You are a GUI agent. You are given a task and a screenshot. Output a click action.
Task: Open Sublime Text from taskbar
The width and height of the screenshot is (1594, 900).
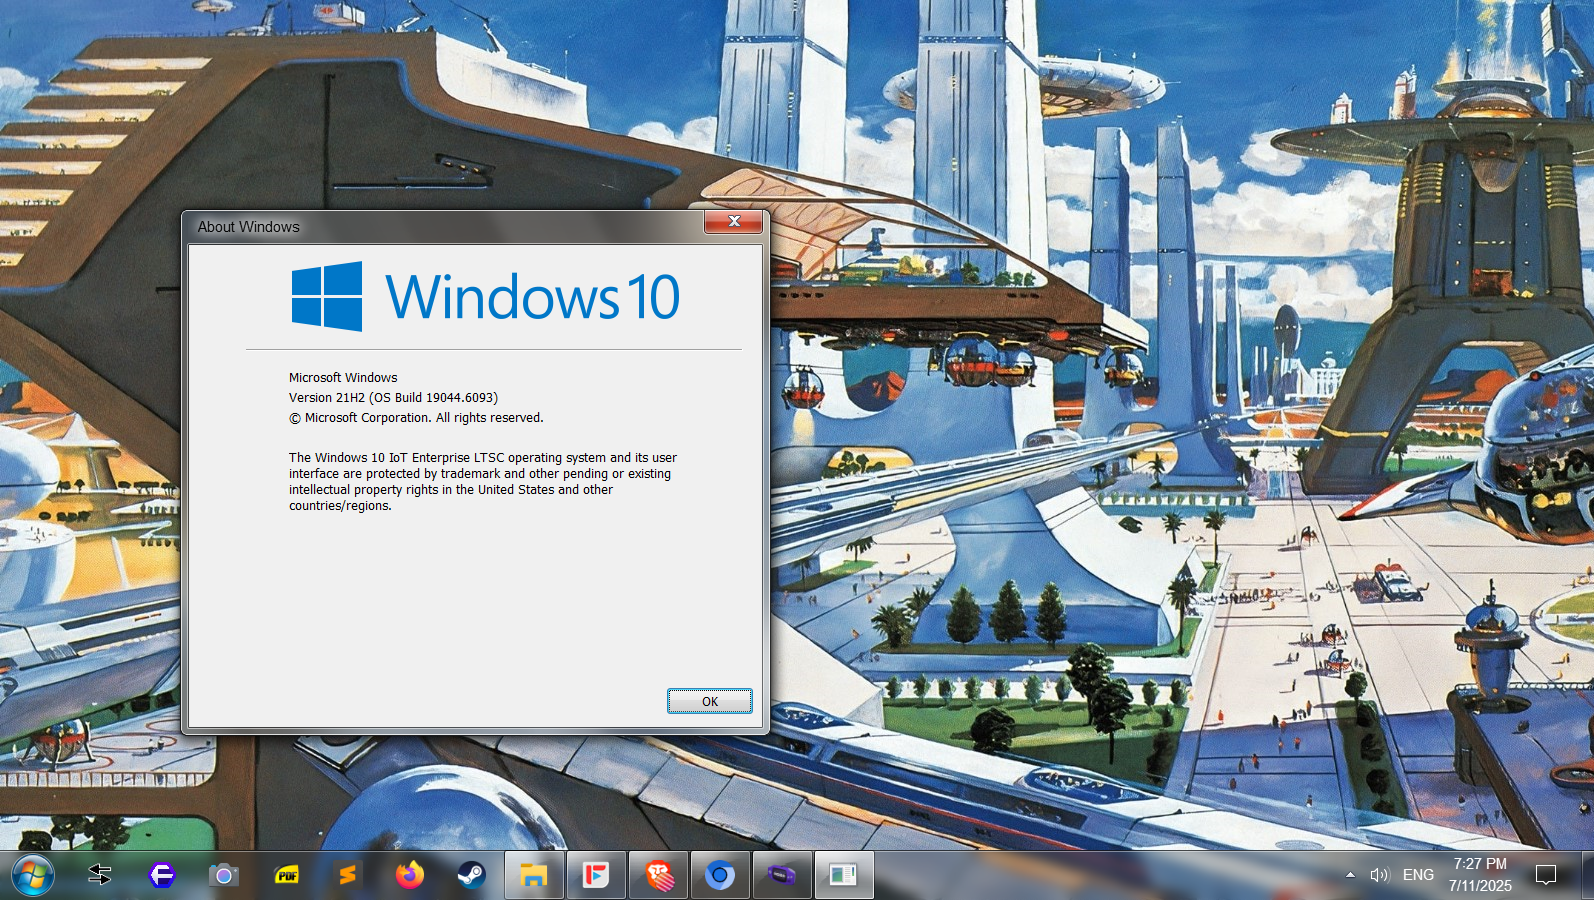(347, 875)
